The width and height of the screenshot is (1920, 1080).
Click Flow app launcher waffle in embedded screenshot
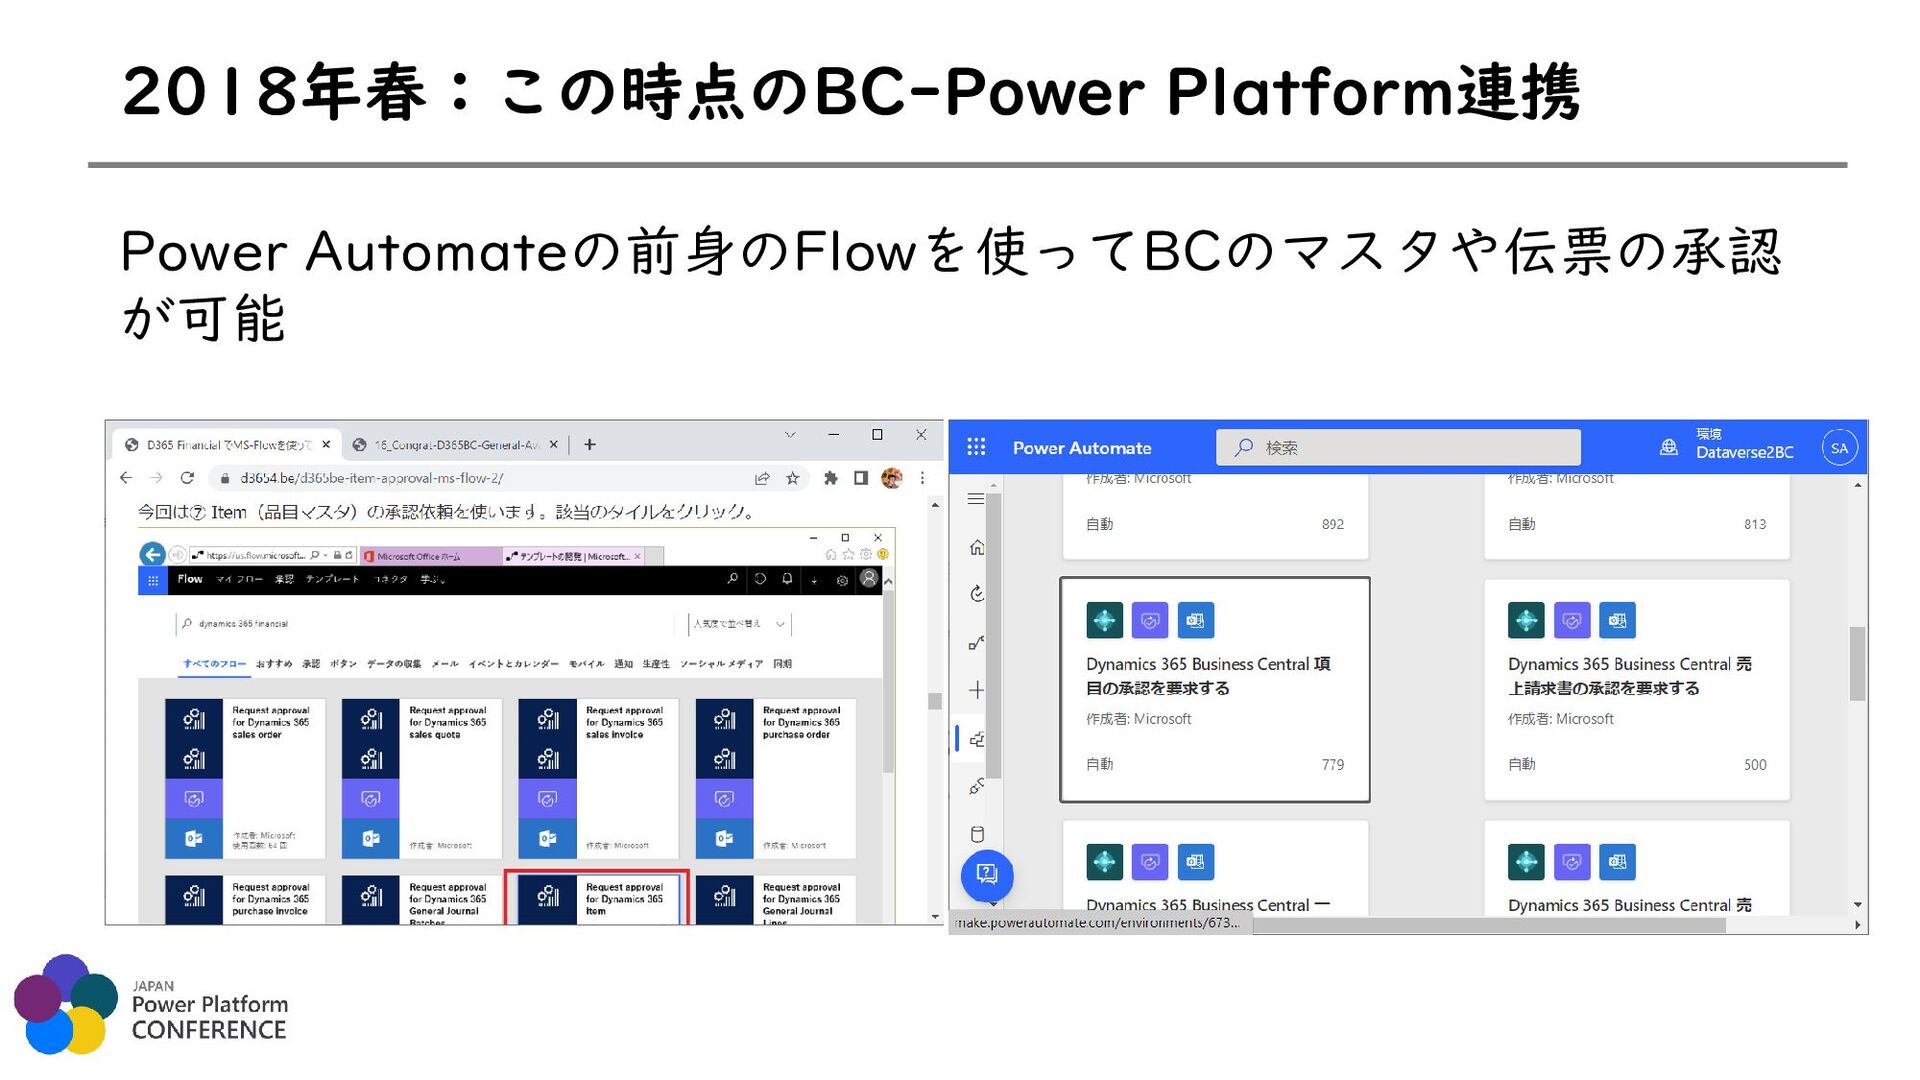[x=152, y=580]
